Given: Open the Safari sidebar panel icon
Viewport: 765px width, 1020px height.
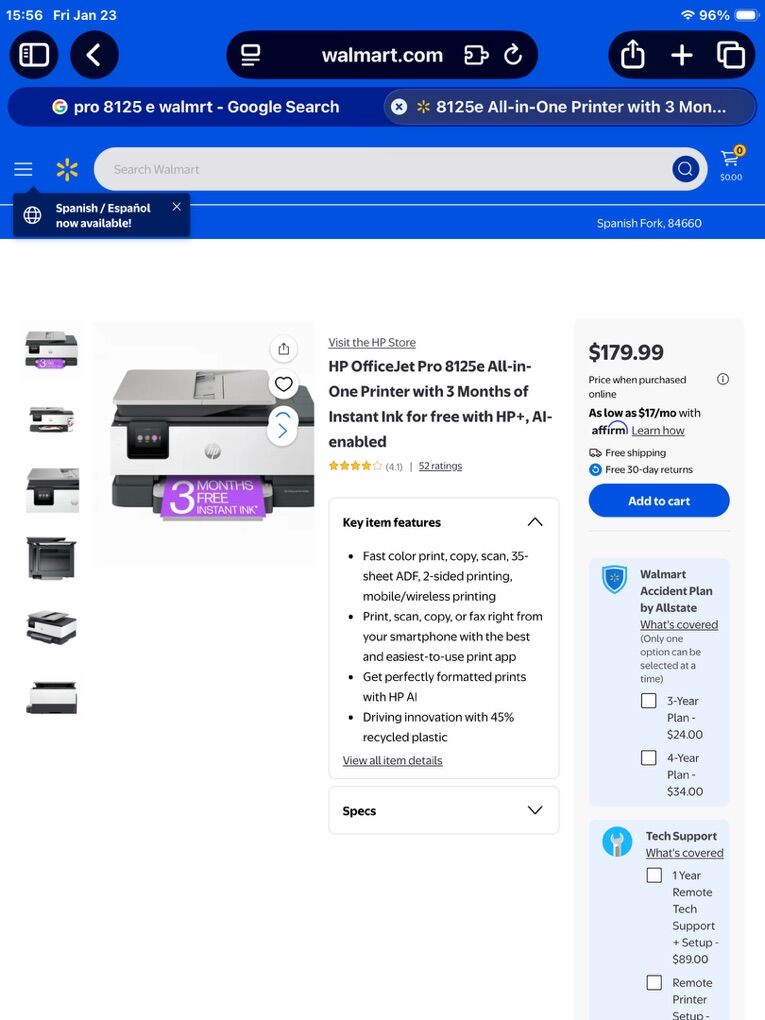Looking at the screenshot, I should pyautogui.click(x=34, y=55).
